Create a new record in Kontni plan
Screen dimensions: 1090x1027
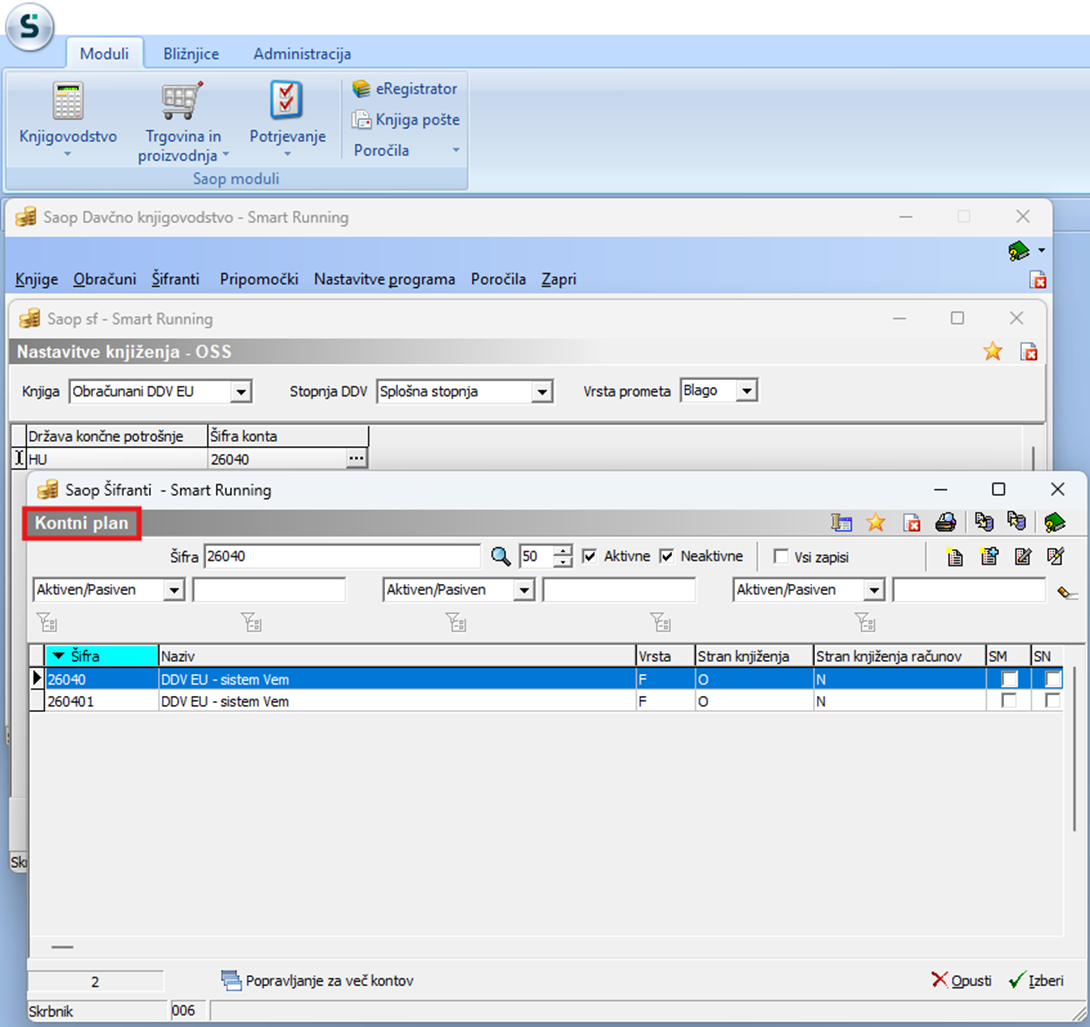(x=955, y=556)
